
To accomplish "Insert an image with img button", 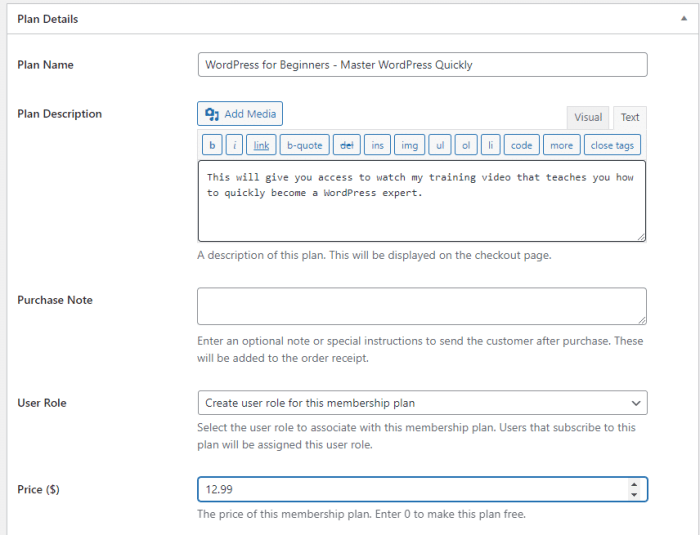I will (409, 145).
